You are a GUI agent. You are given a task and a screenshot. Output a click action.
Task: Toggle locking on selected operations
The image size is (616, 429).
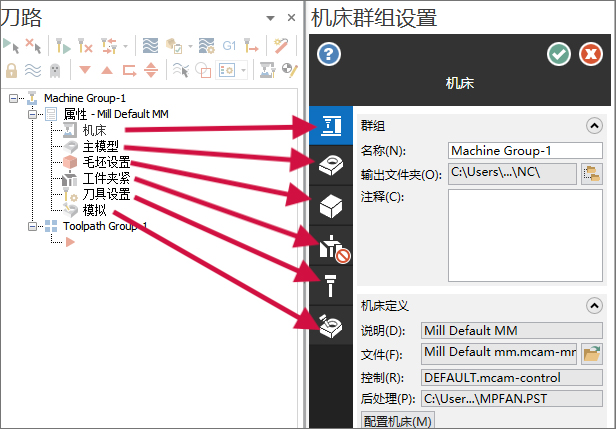coord(11,70)
